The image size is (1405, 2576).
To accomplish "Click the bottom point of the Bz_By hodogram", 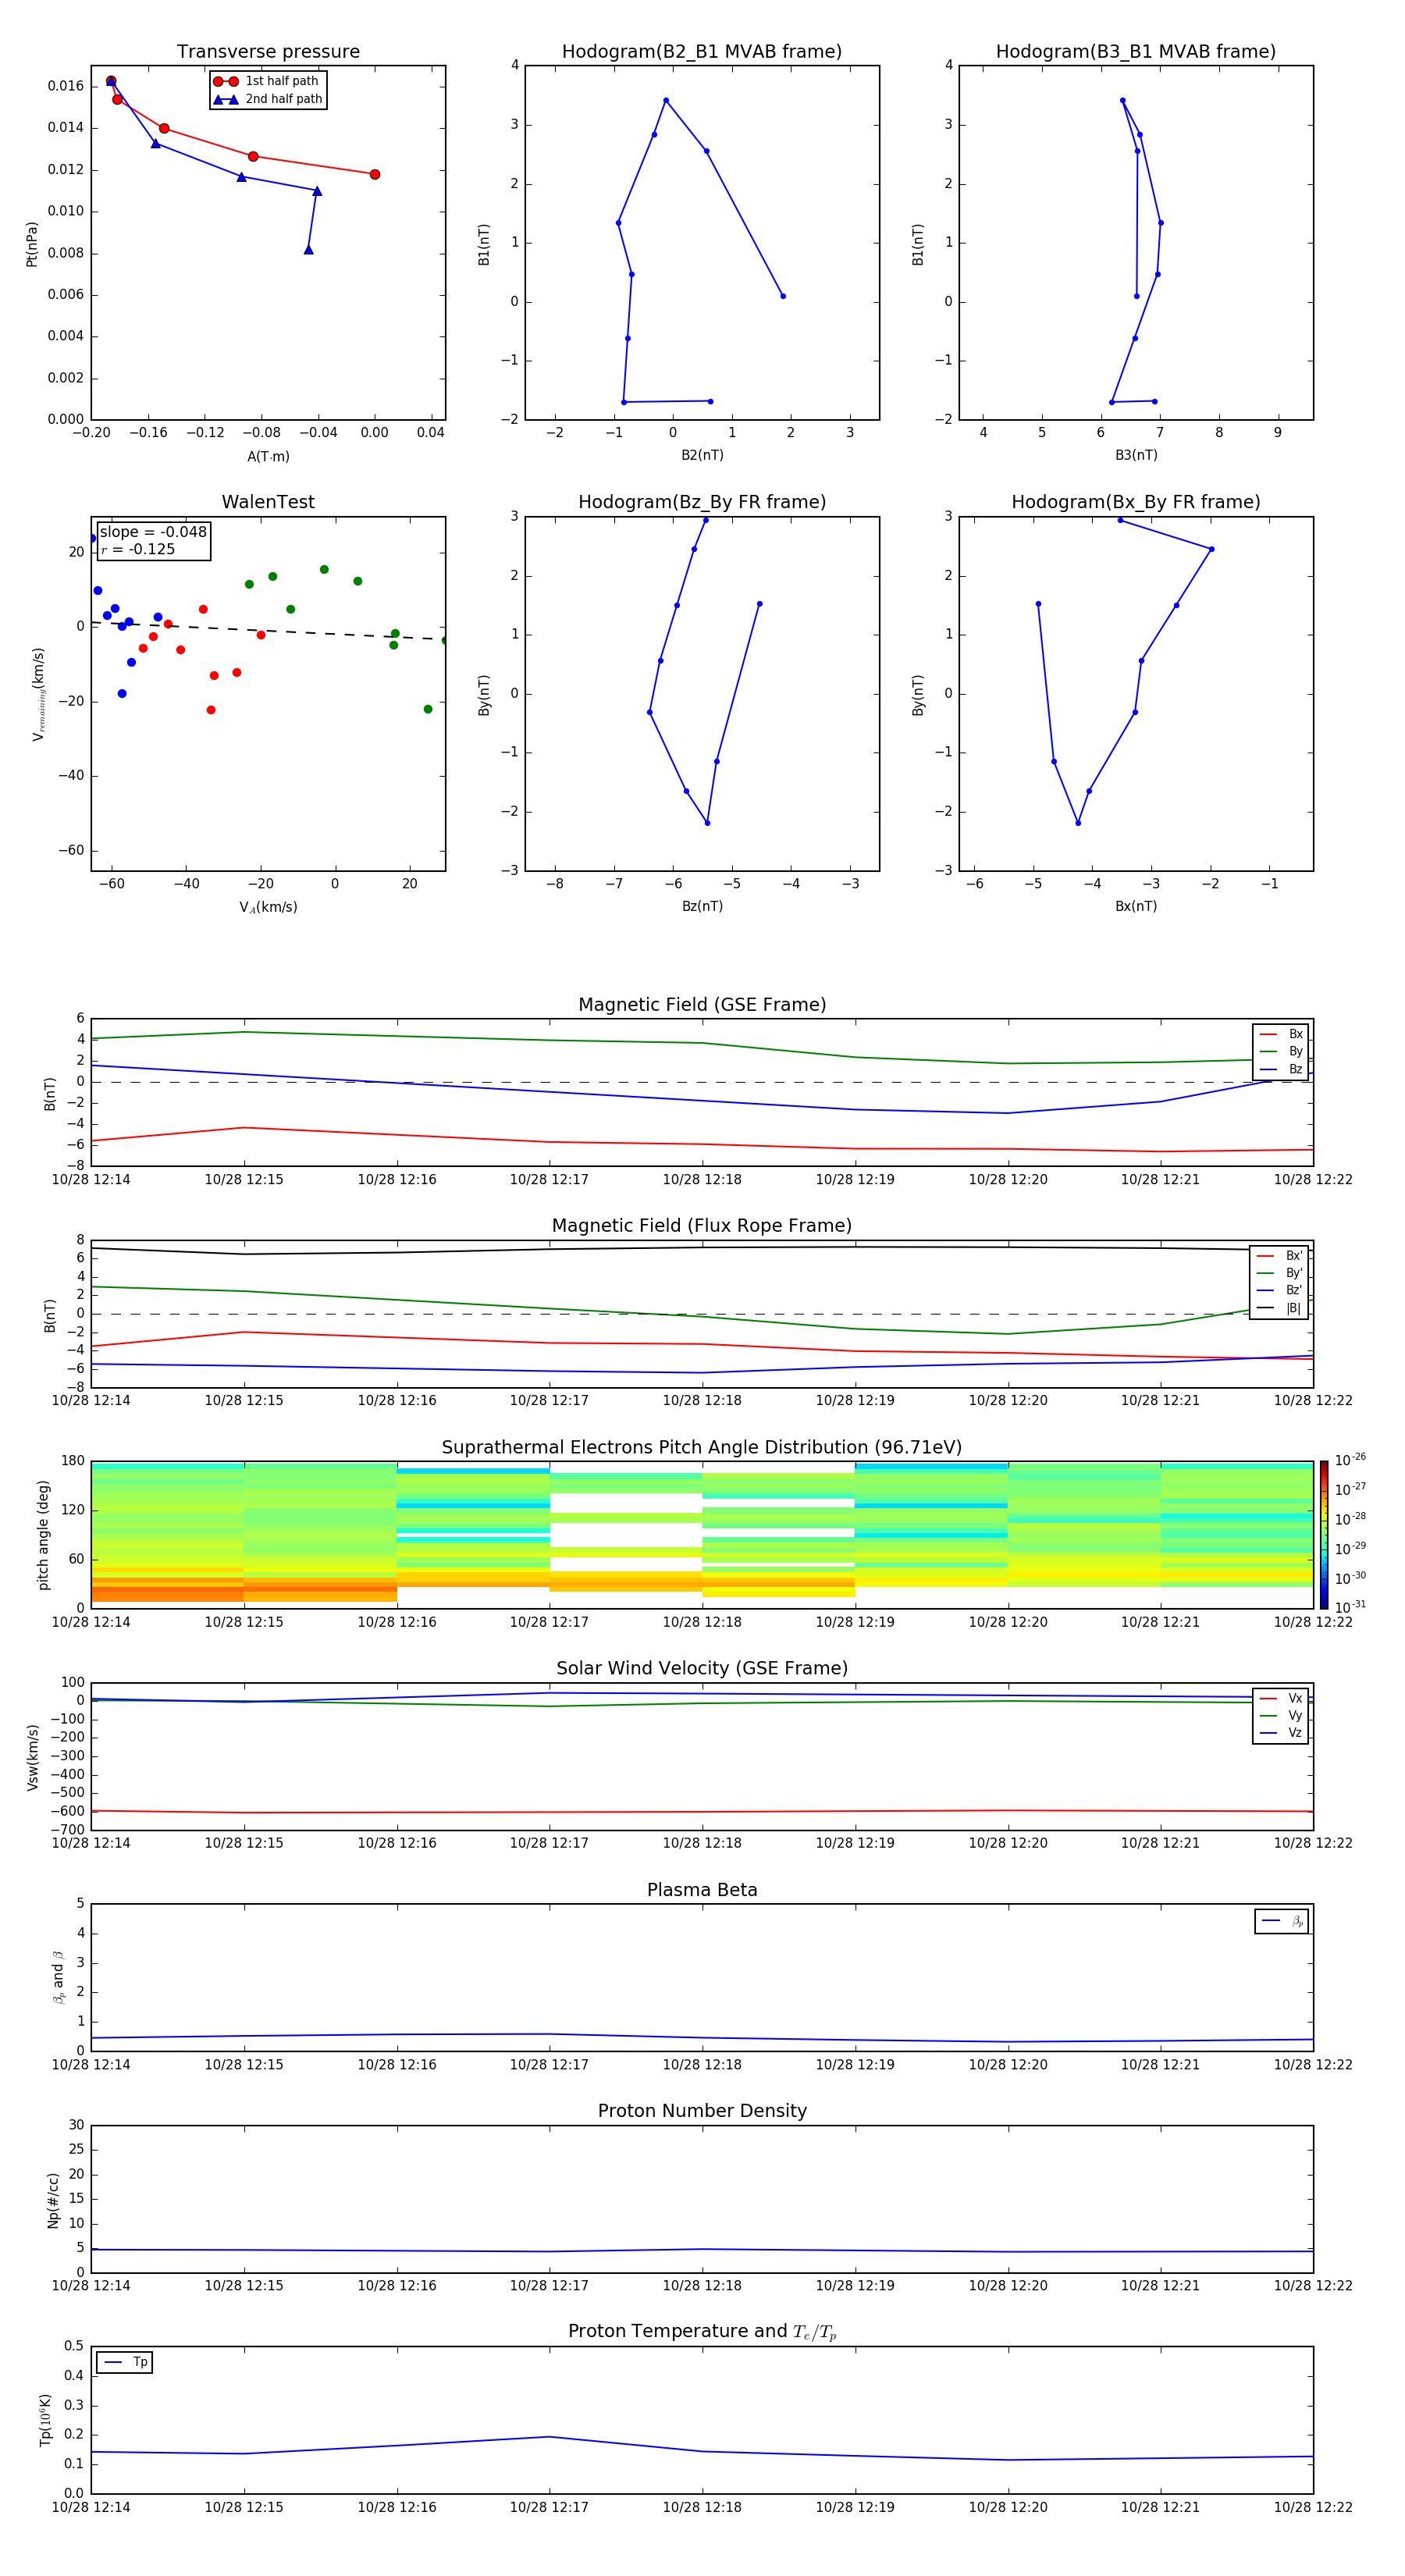I will 708,823.
